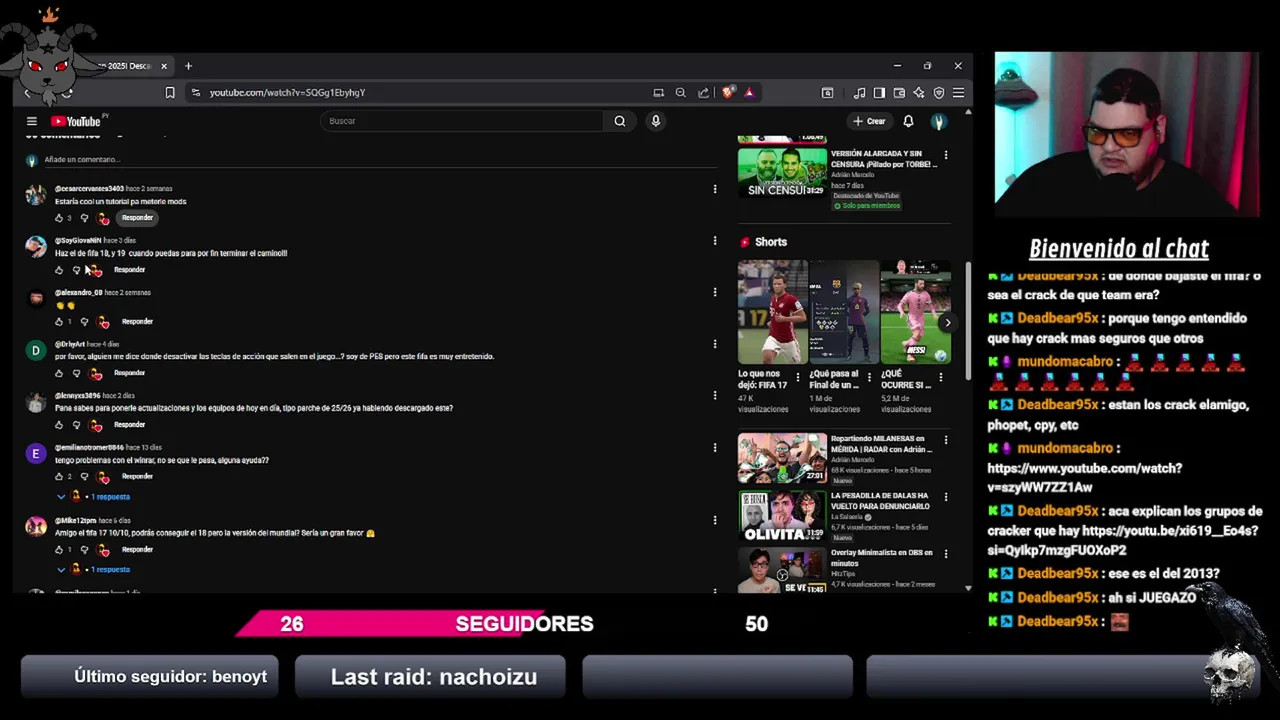Image resolution: width=1280 pixels, height=720 pixels.
Task: Click the zoom magnifier icon in address bar
Action: pyautogui.click(x=681, y=92)
